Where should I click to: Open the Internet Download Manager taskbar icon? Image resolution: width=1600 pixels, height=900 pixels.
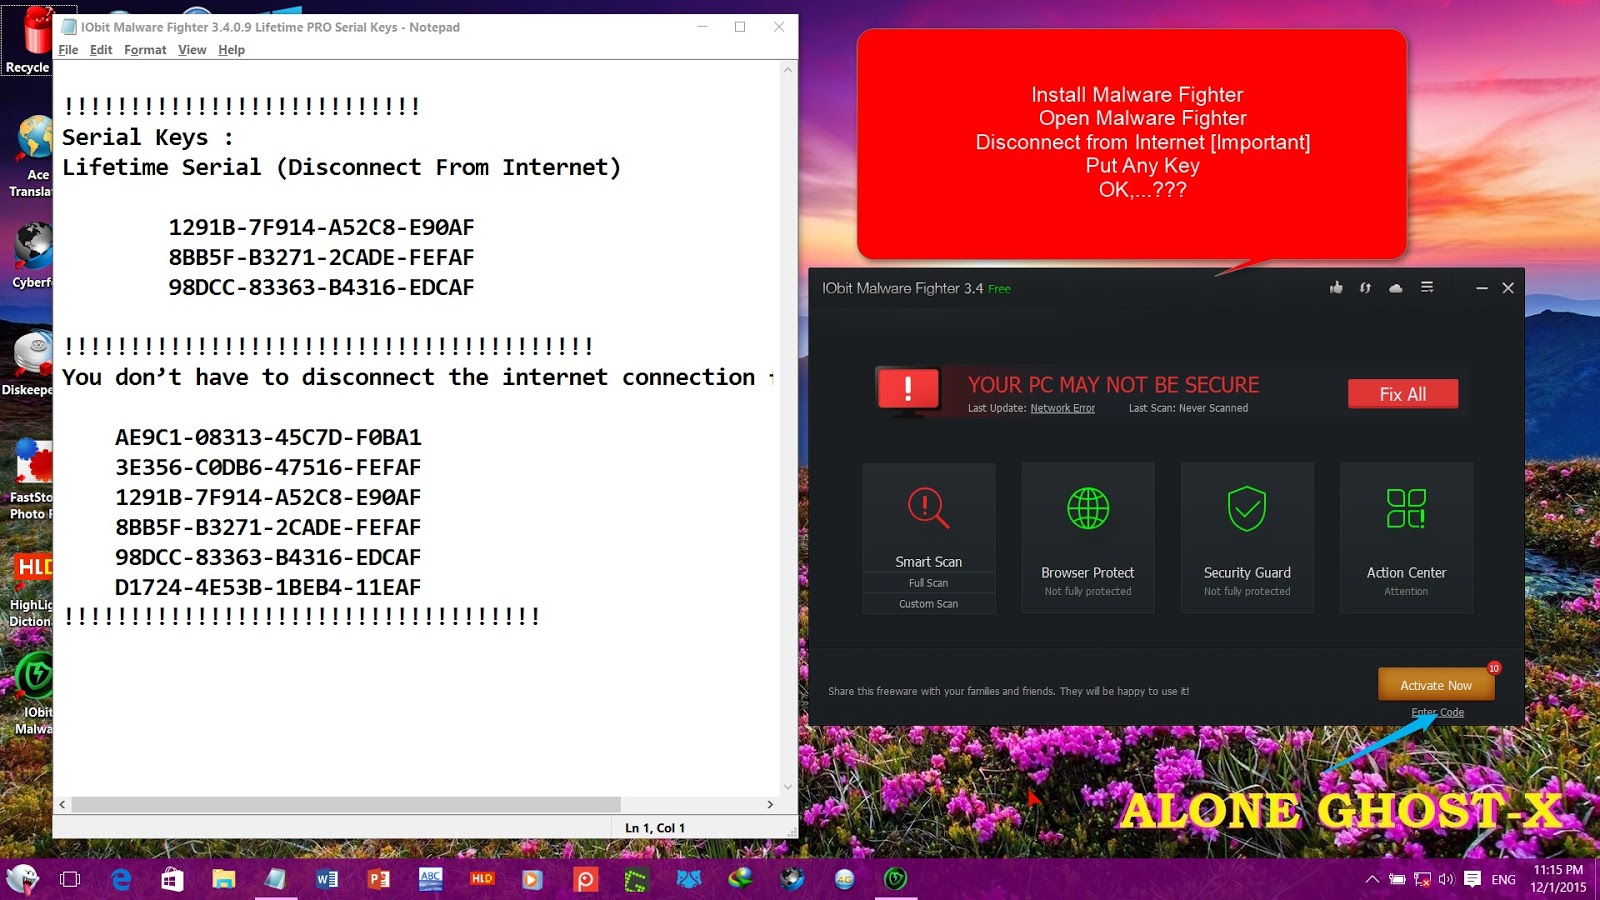(x=741, y=879)
